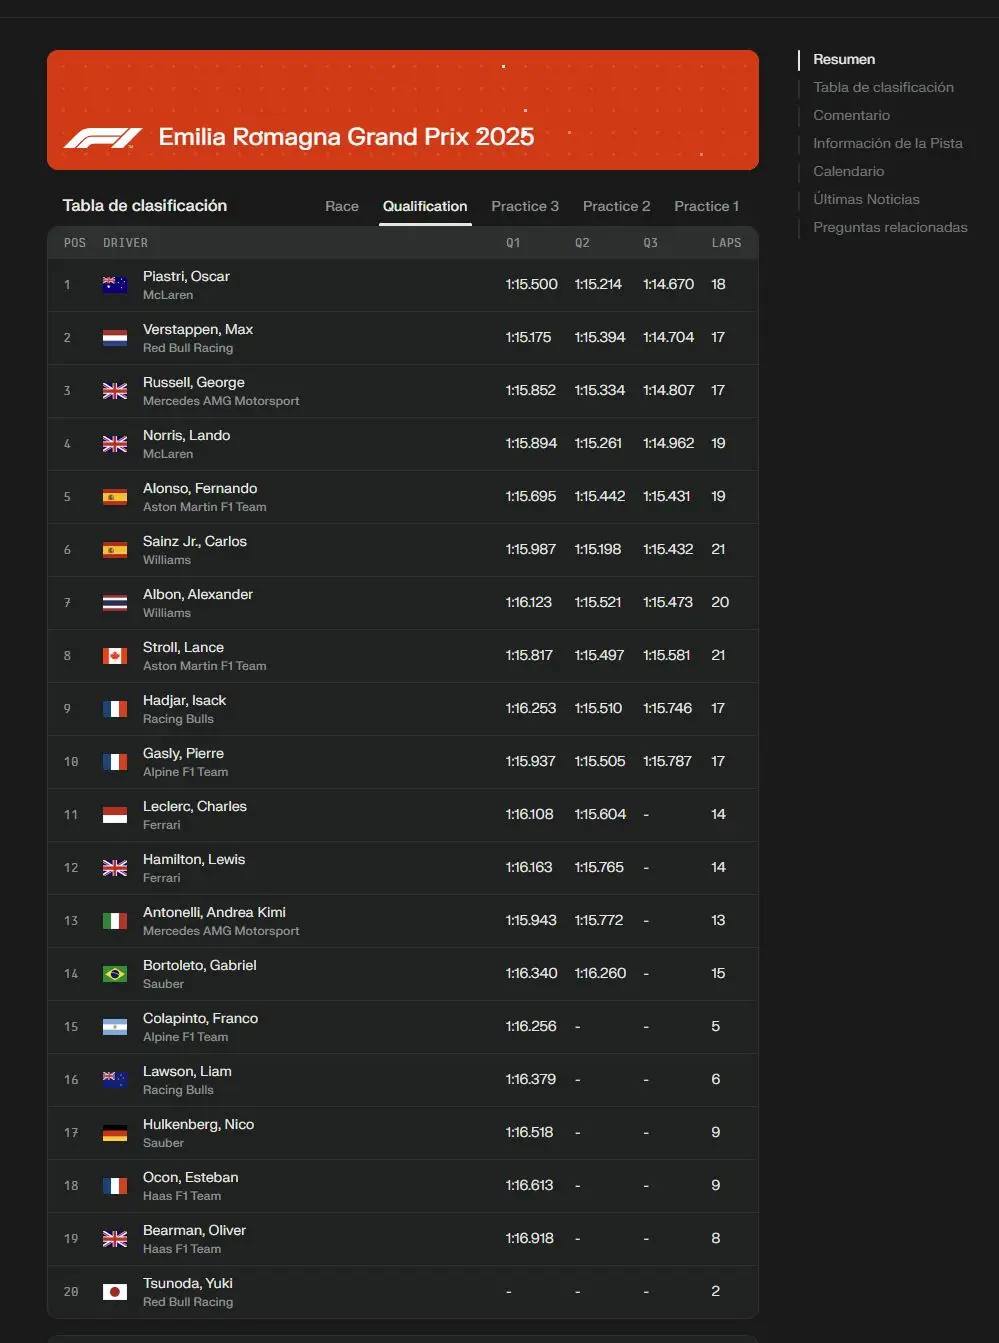Jump to Comentario in the sidebar
This screenshot has width=999, height=1343.
point(851,115)
